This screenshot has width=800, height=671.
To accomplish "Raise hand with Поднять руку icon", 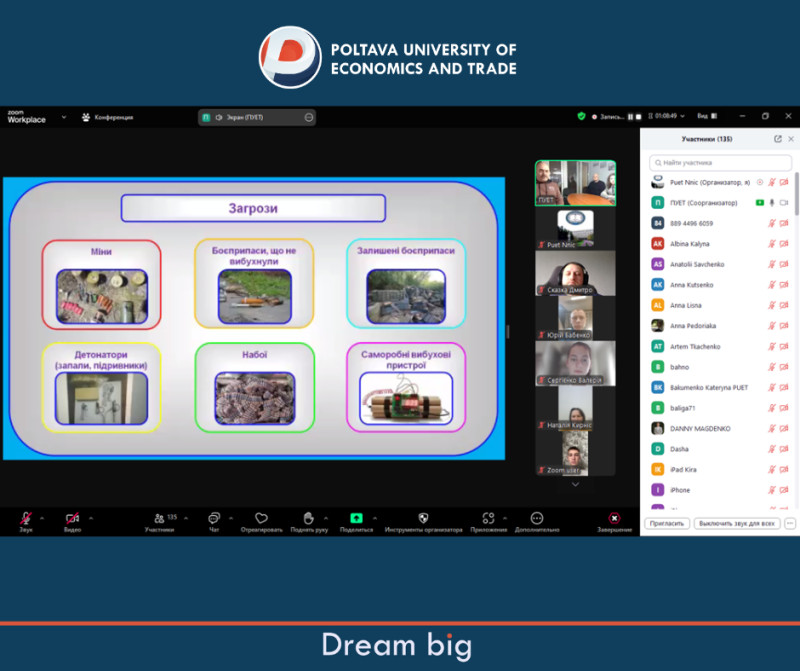I will point(308,518).
